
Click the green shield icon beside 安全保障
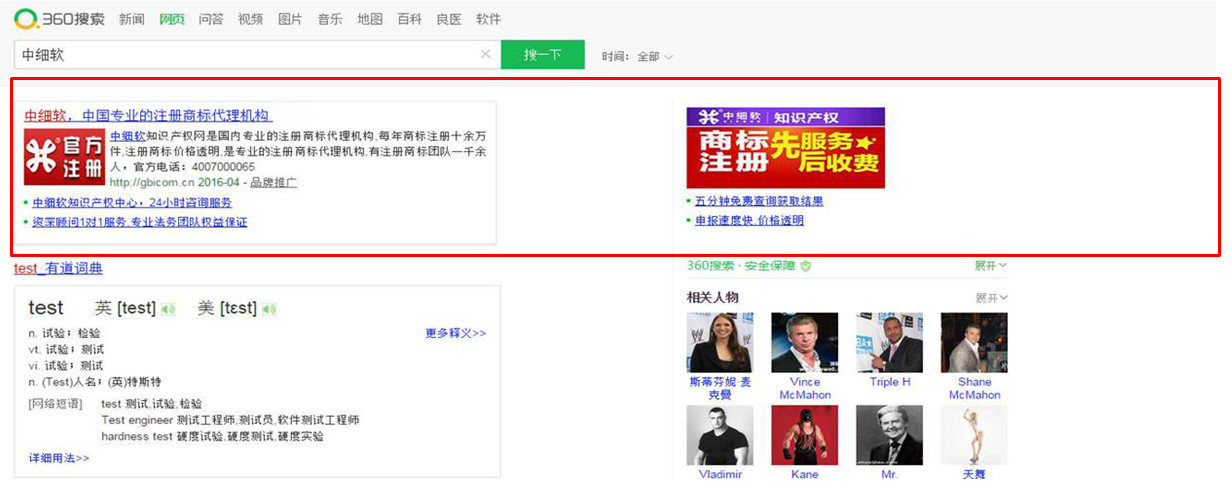806,266
